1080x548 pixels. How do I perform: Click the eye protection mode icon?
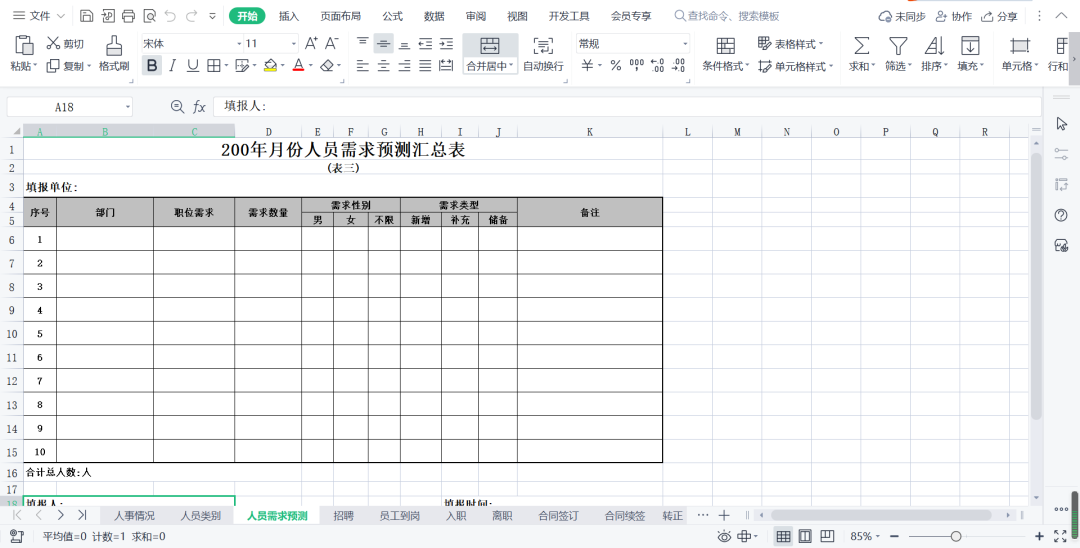coord(724,536)
